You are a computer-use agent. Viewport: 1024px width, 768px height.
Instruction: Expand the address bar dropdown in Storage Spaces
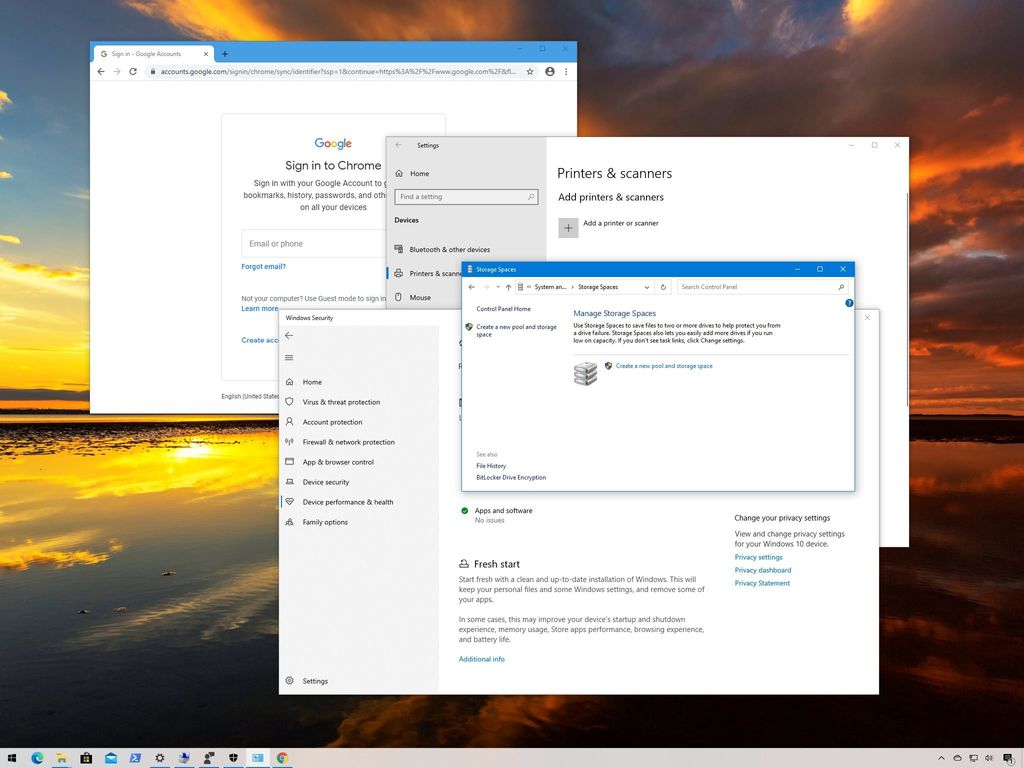coord(646,287)
